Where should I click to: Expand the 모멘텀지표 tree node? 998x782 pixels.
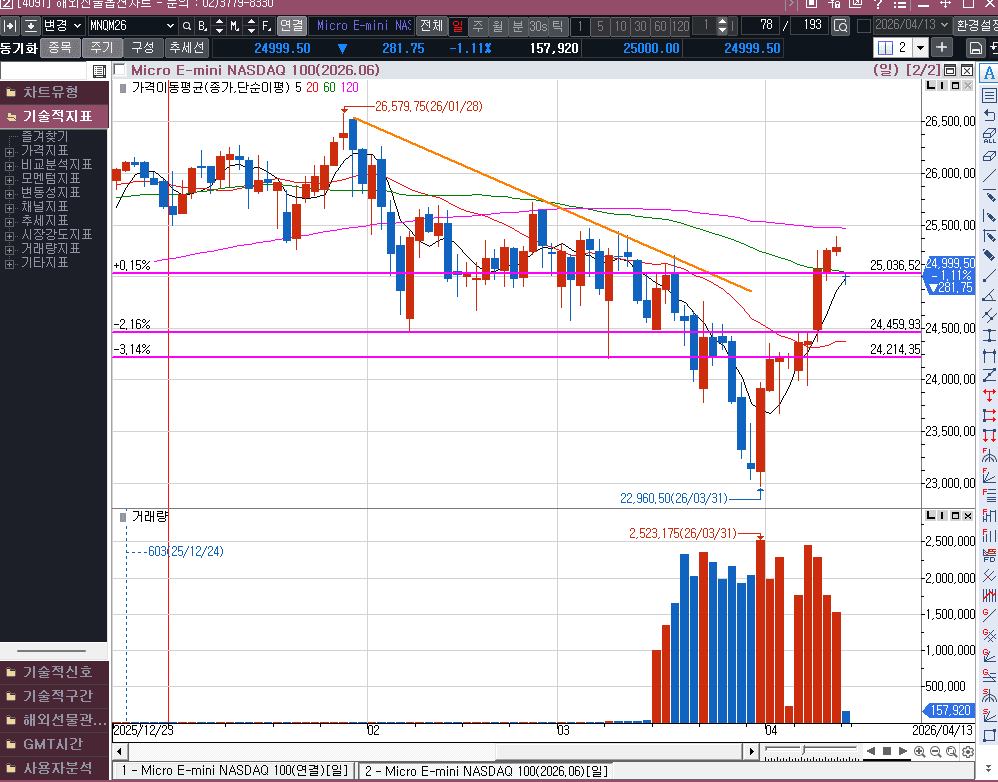(x=11, y=179)
